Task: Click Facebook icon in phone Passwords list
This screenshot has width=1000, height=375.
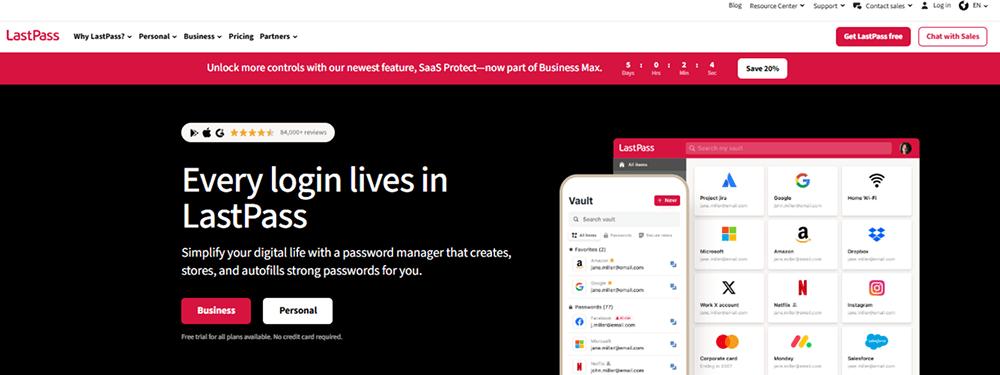Action: pyautogui.click(x=579, y=321)
